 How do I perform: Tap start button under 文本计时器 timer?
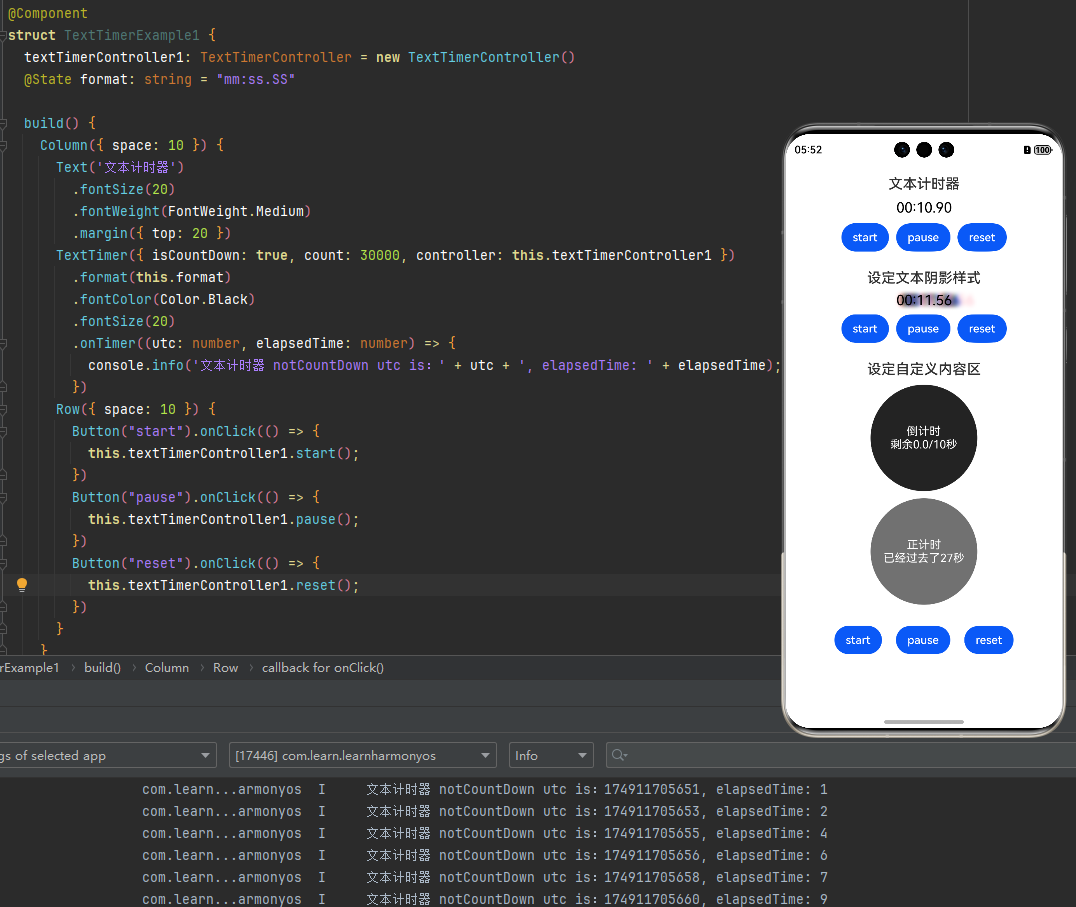point(865,237)
